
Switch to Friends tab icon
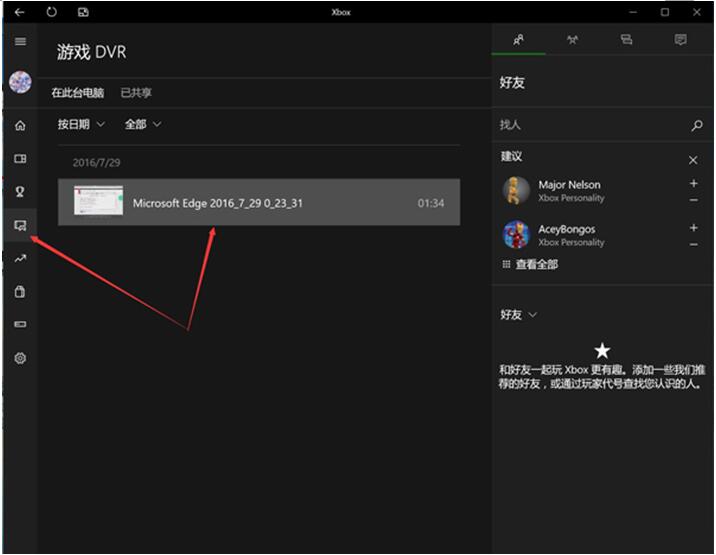(518, 40)
